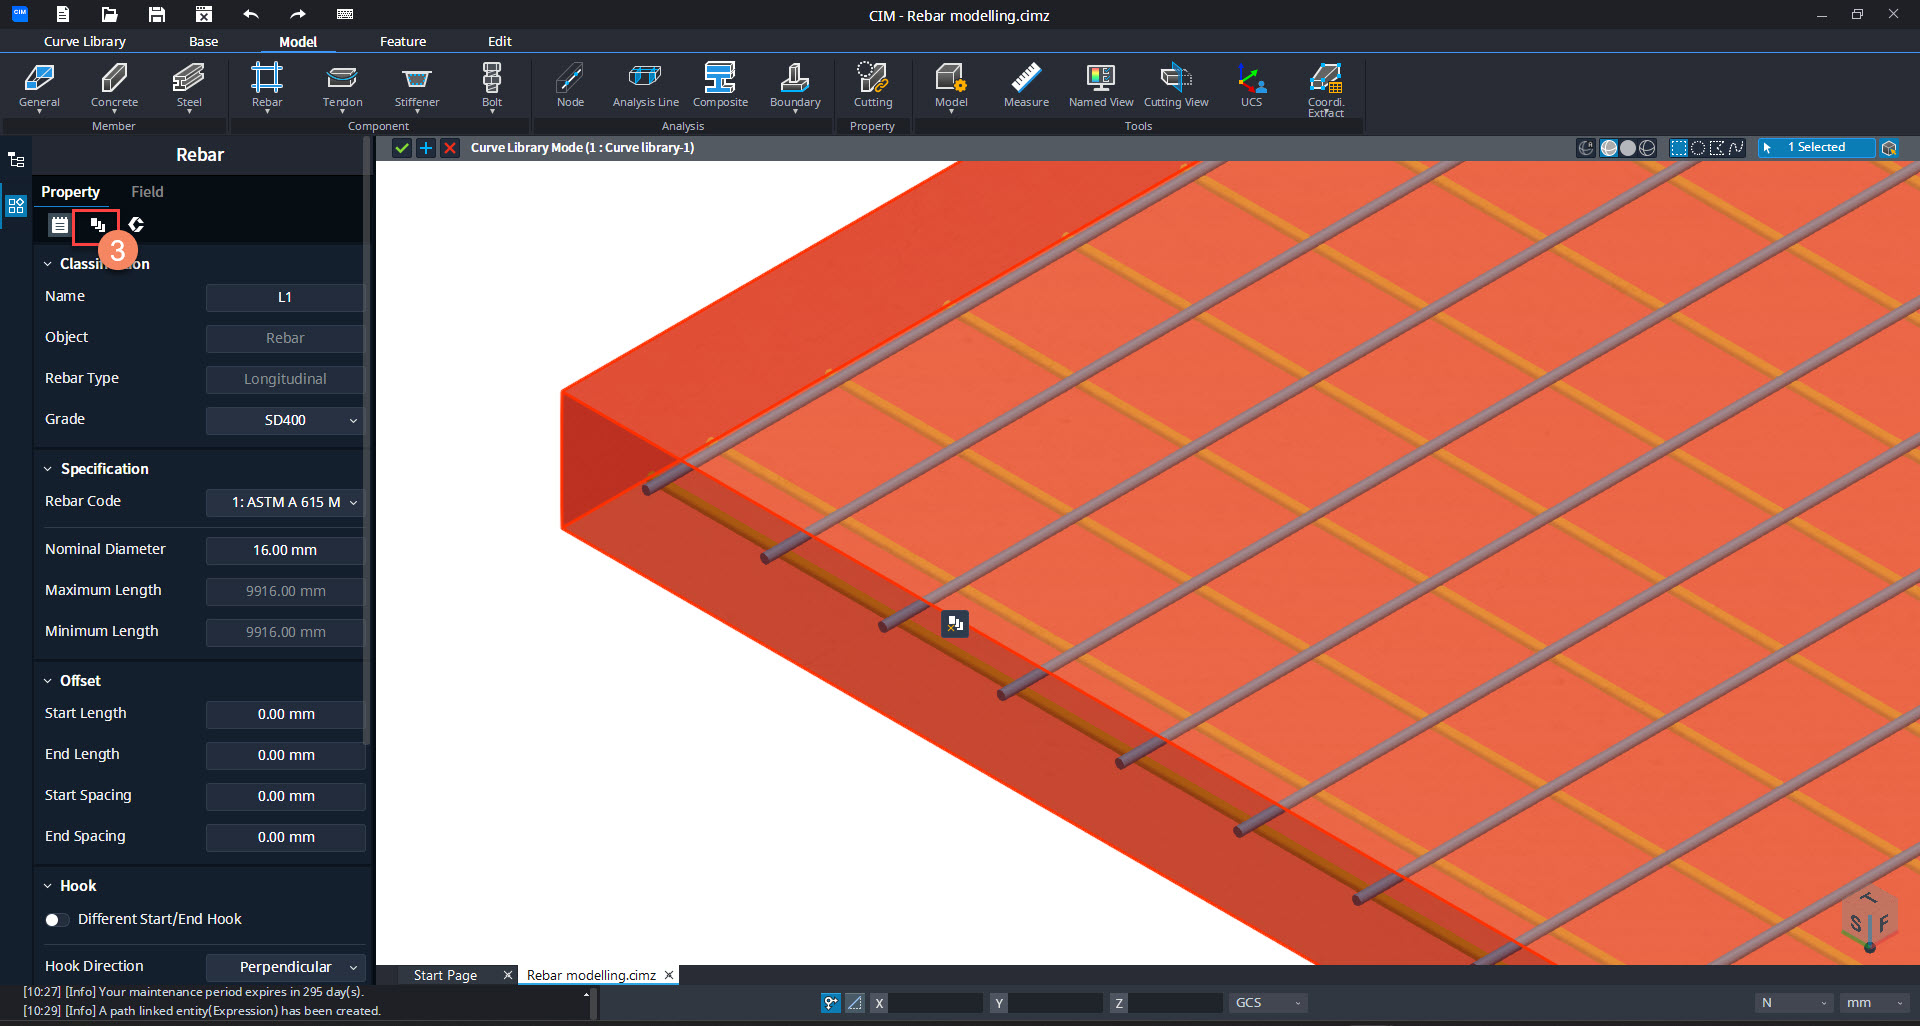Enable shaded with wireframe display mode

[1609, 148]
